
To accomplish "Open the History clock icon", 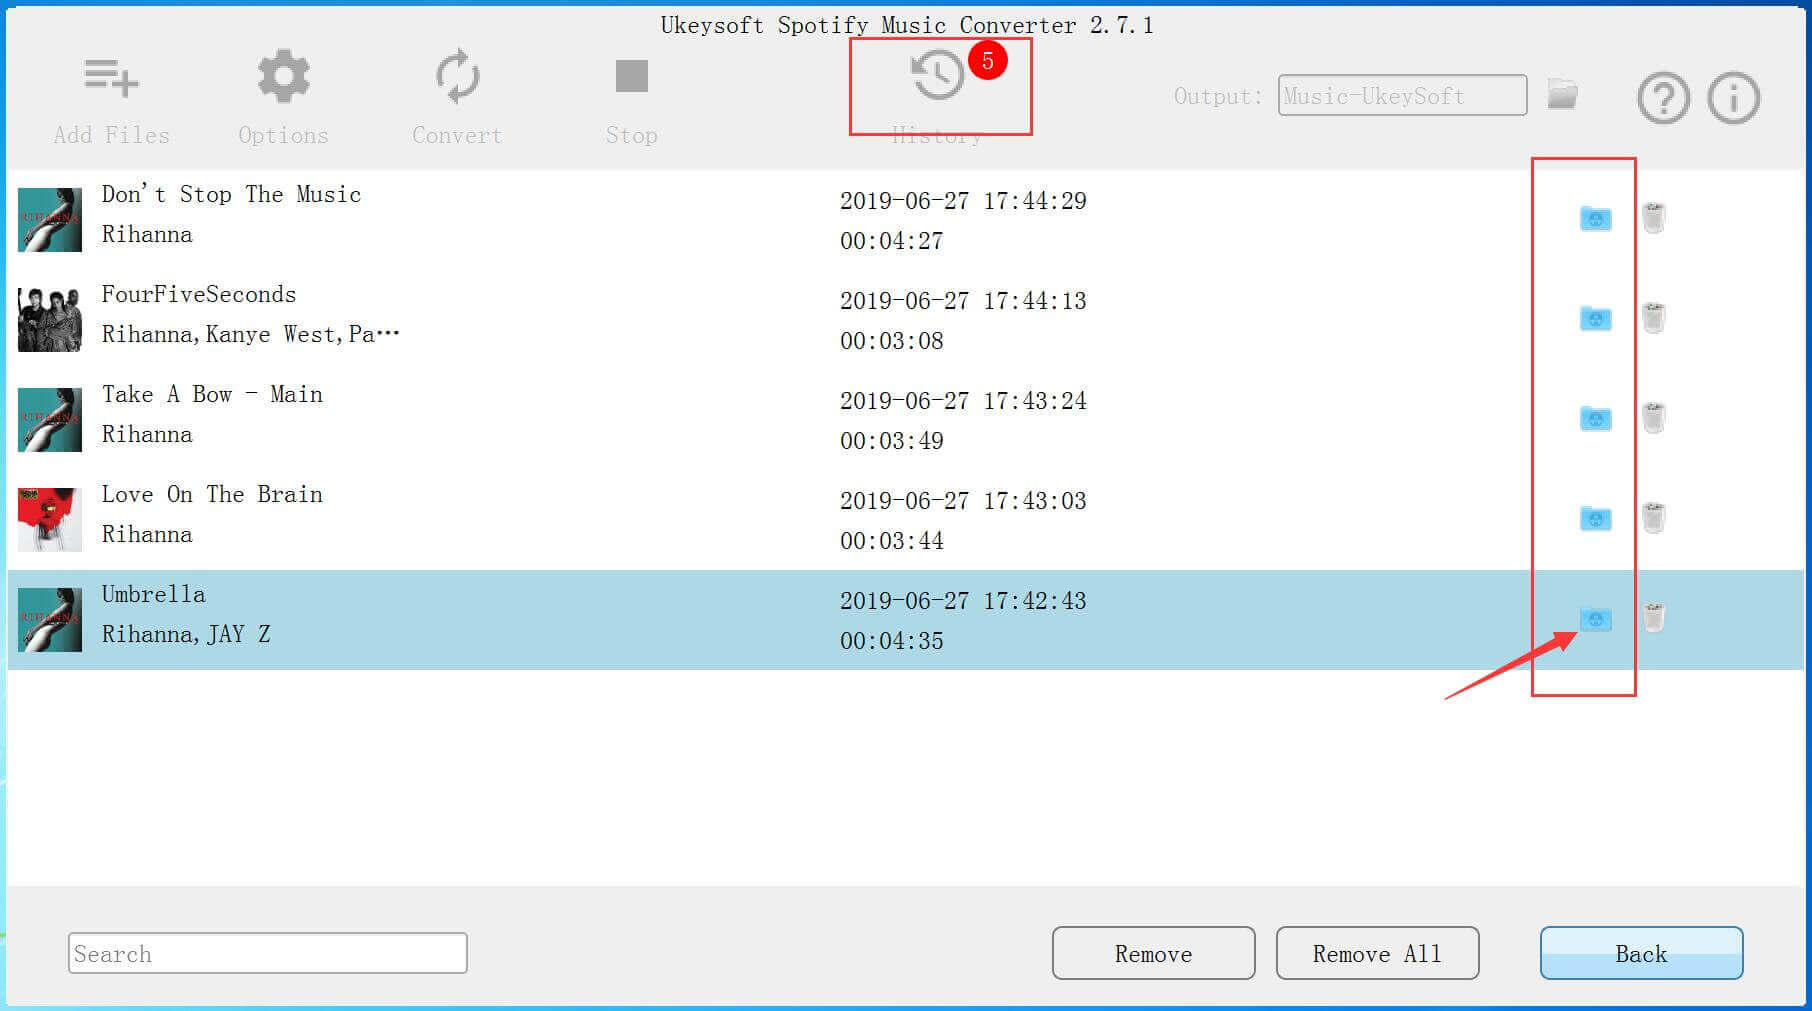I will (x=937, y=75).
